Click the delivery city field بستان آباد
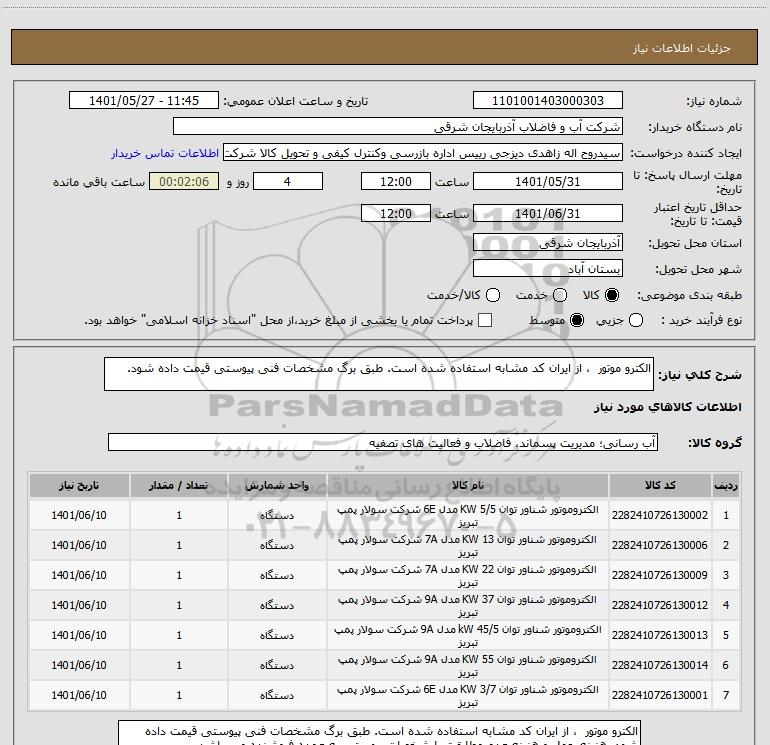This screenshot has height=745, width=770. point(548,269)
